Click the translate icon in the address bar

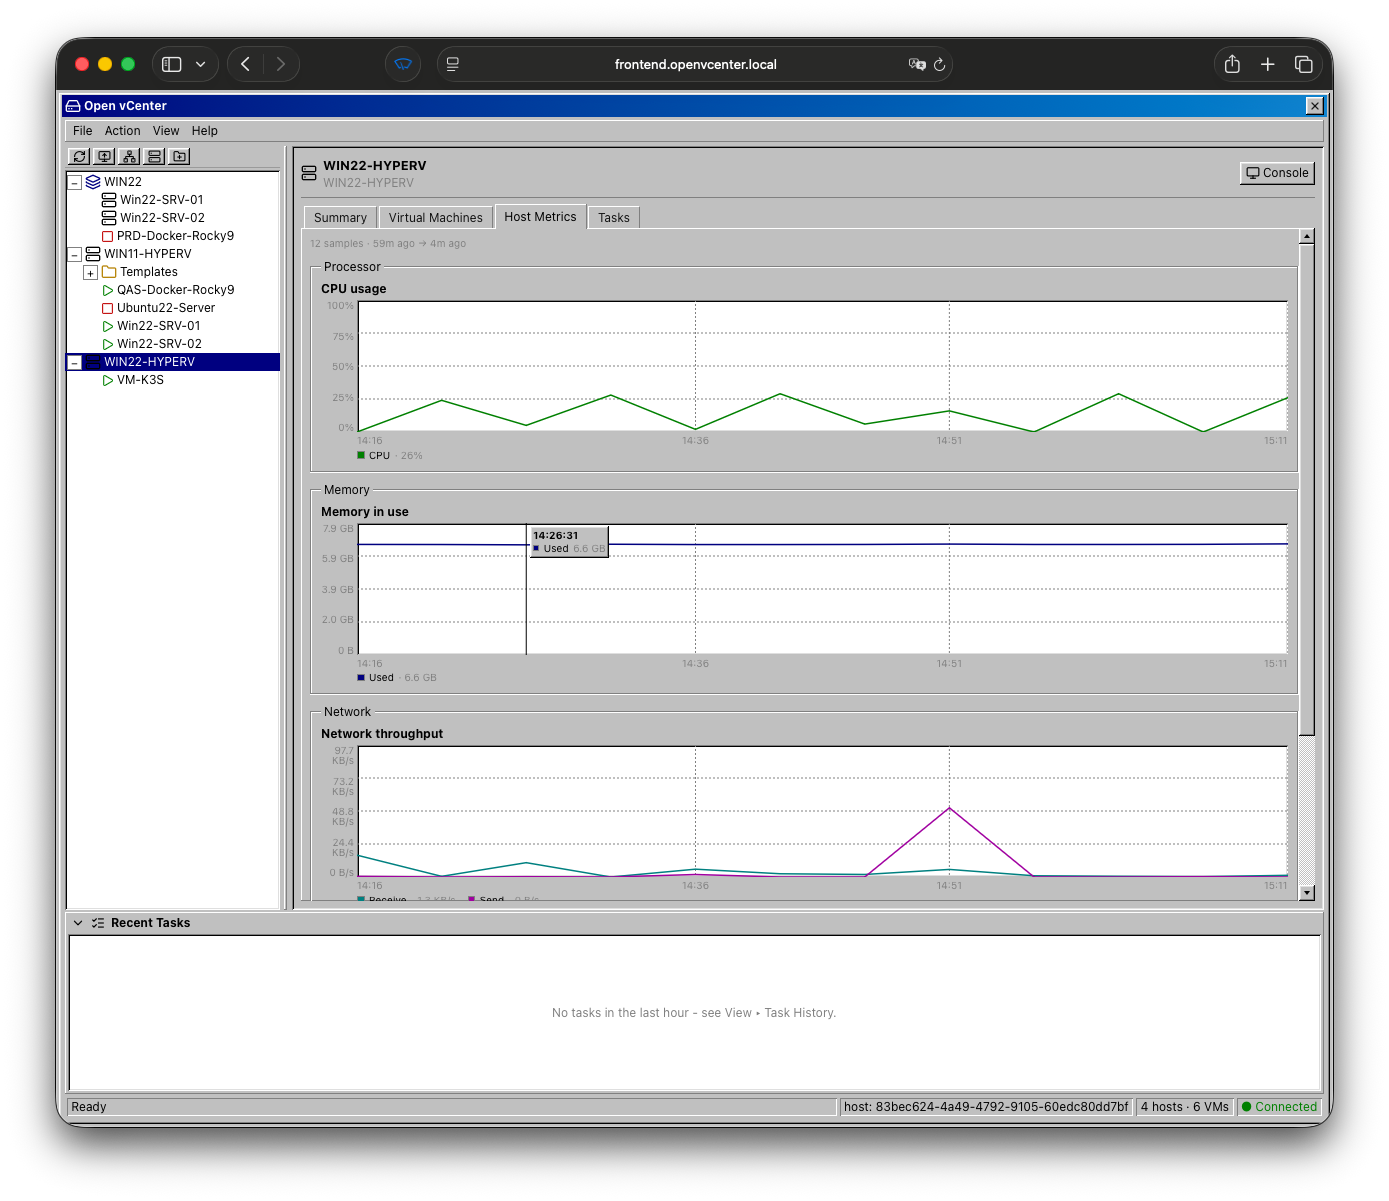pyautogui.click(x=917, y=64)
